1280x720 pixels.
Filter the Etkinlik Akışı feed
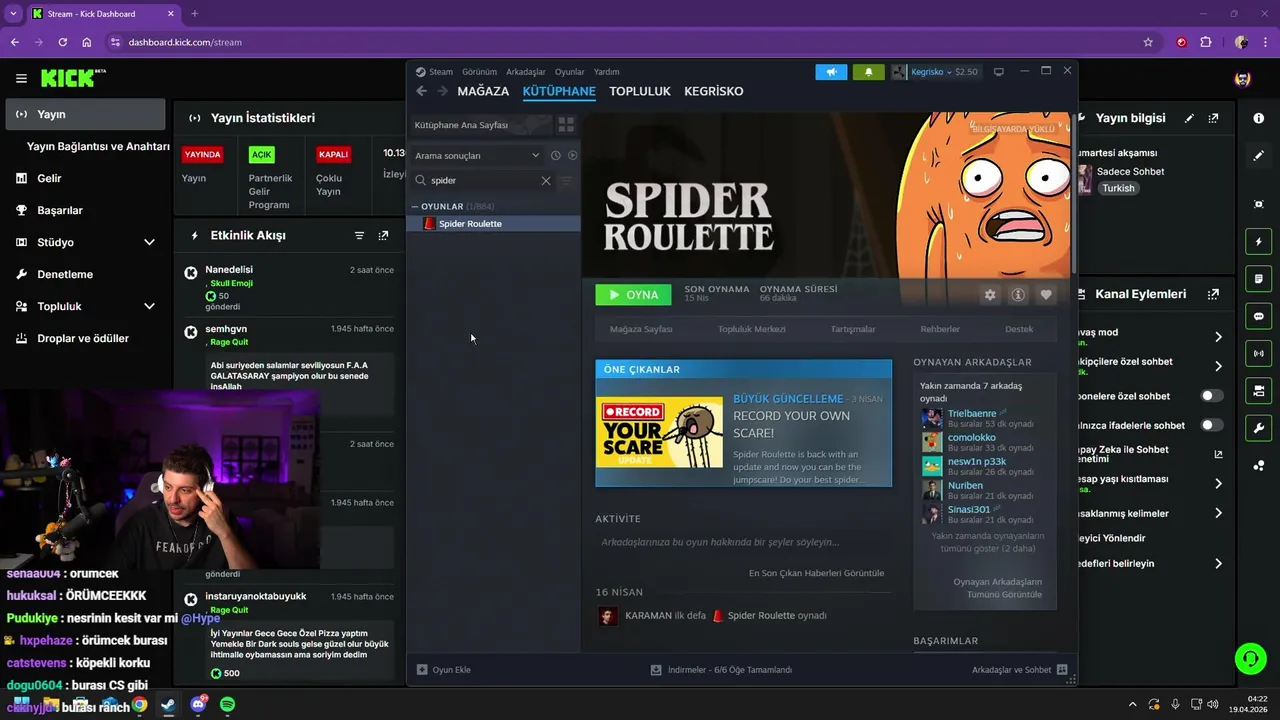point(359,236)
